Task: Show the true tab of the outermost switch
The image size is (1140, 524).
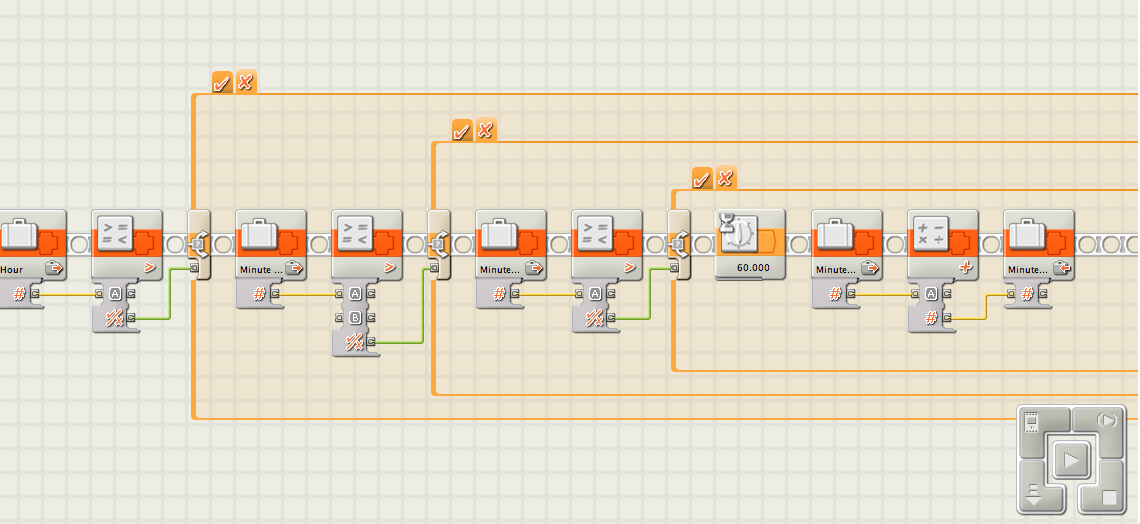Action: coord(222,83)
